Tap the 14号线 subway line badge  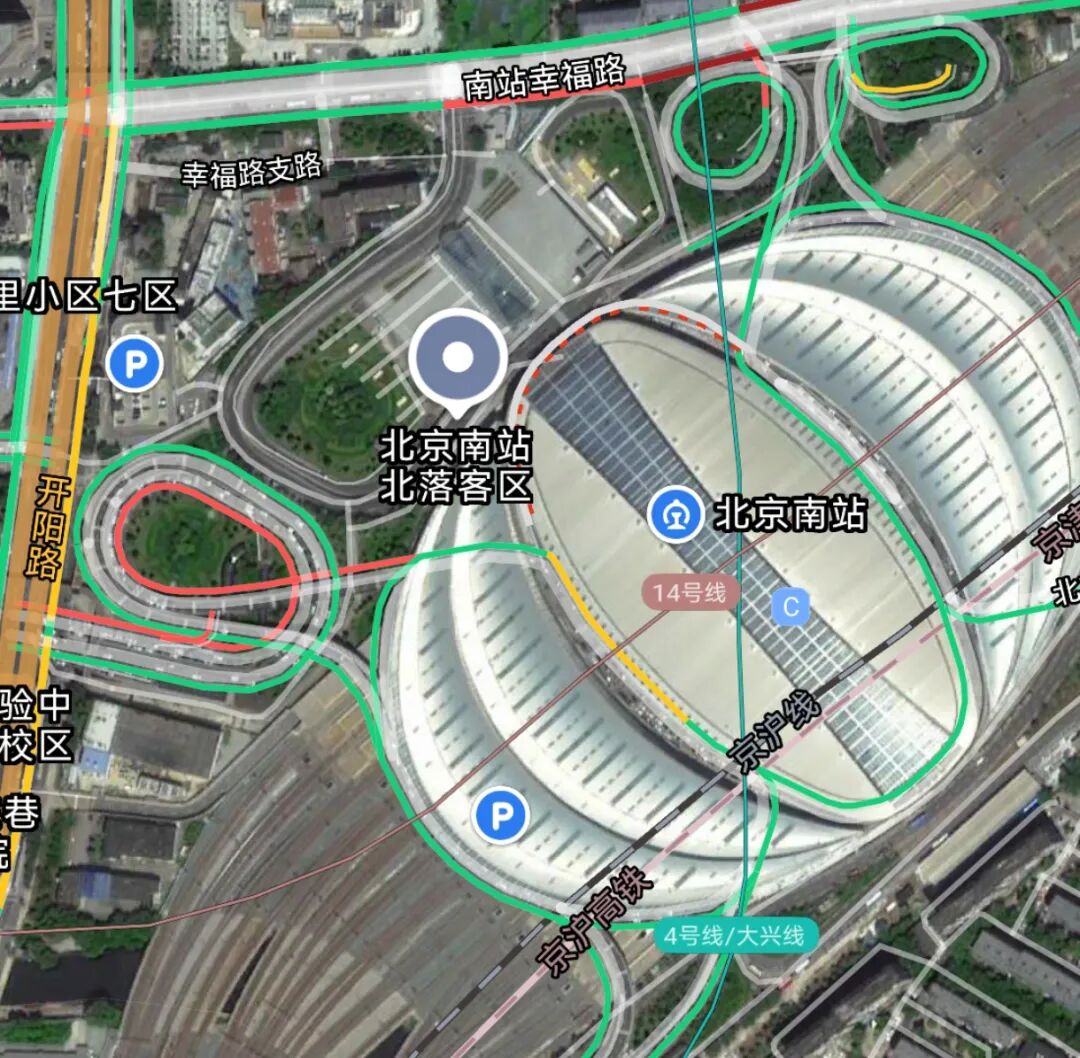click(x=689, y=592)
